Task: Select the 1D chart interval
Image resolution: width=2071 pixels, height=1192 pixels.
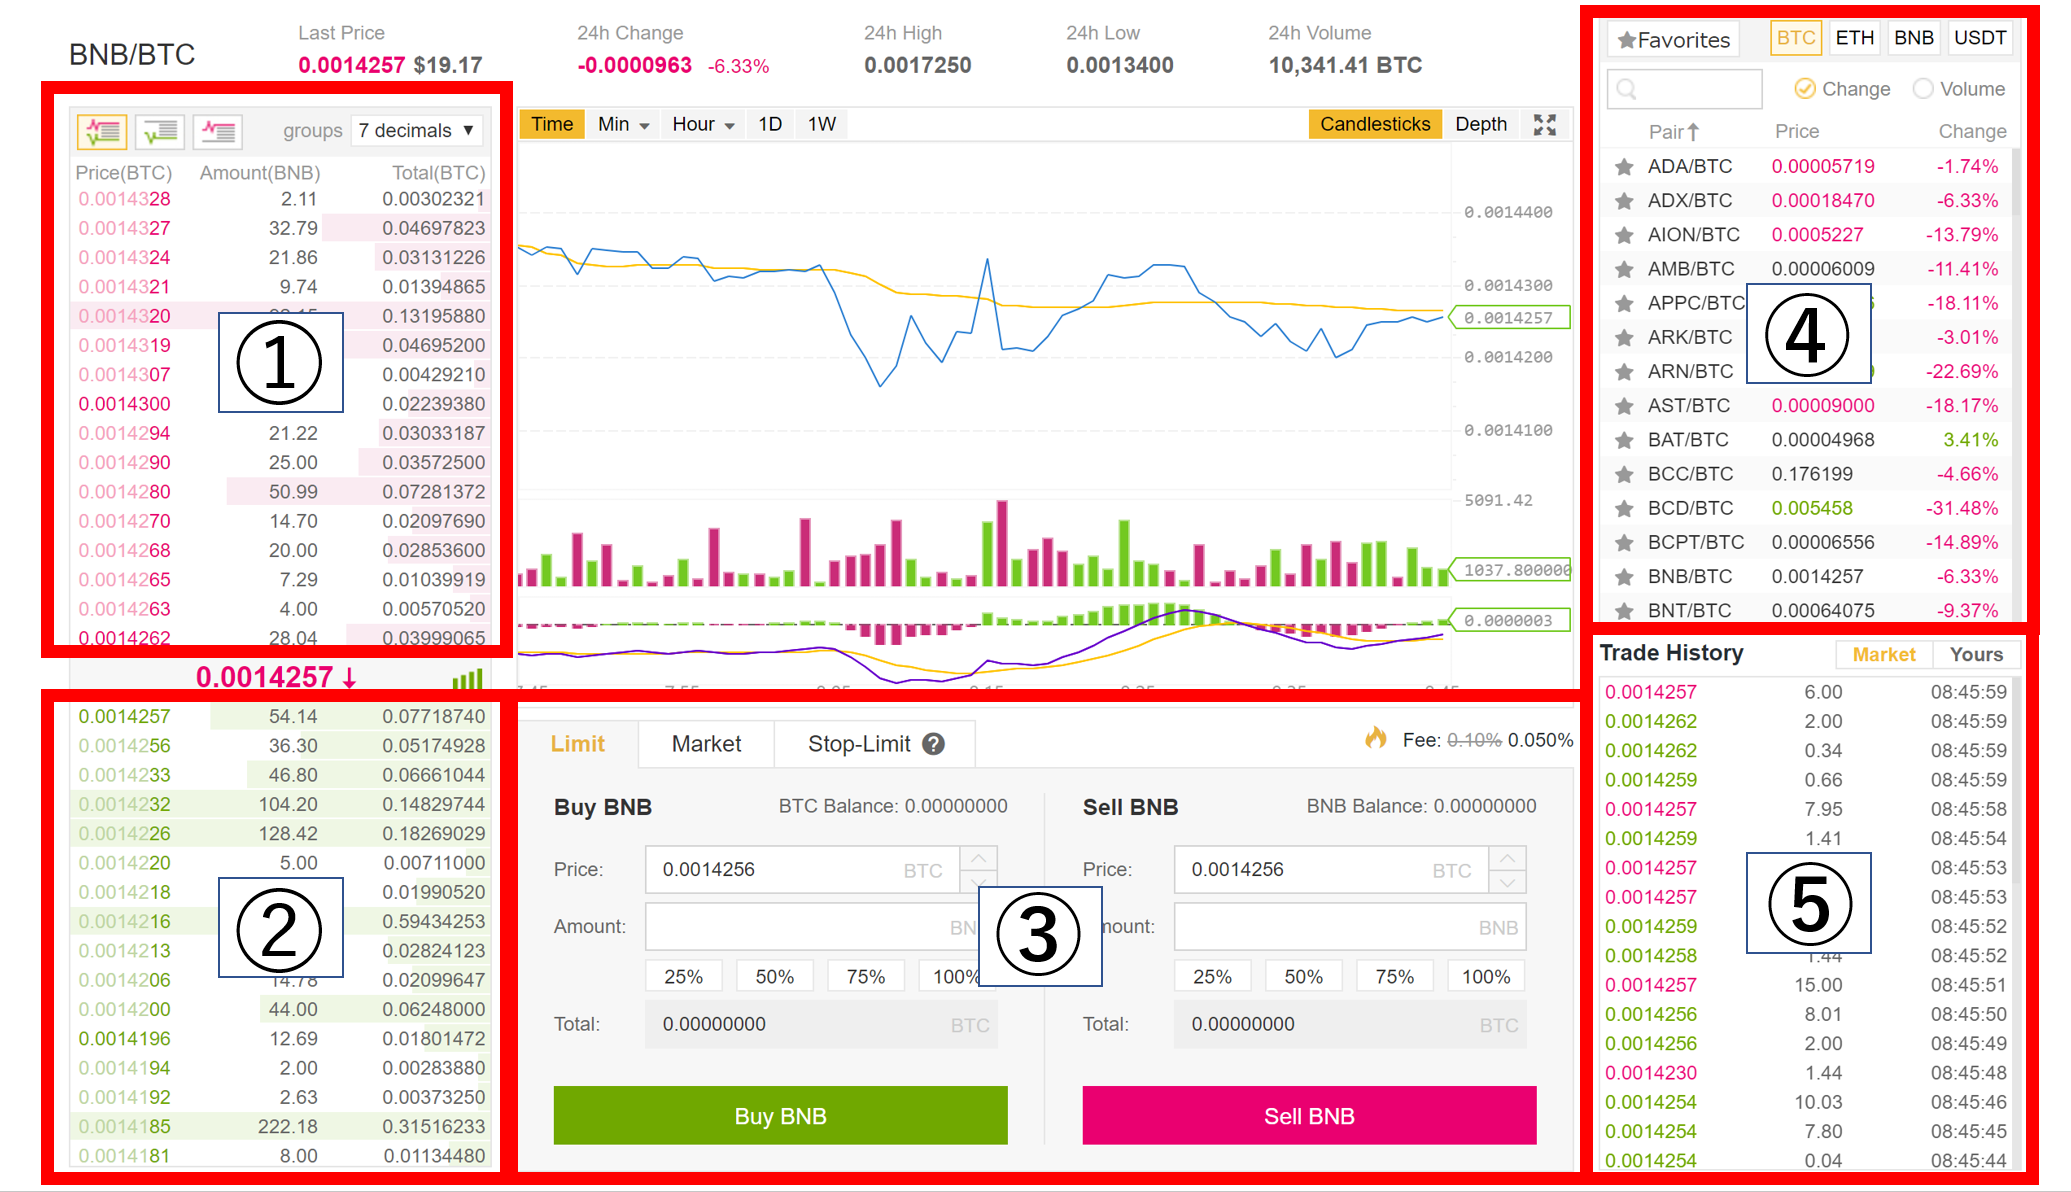Action: click(770, 124)
